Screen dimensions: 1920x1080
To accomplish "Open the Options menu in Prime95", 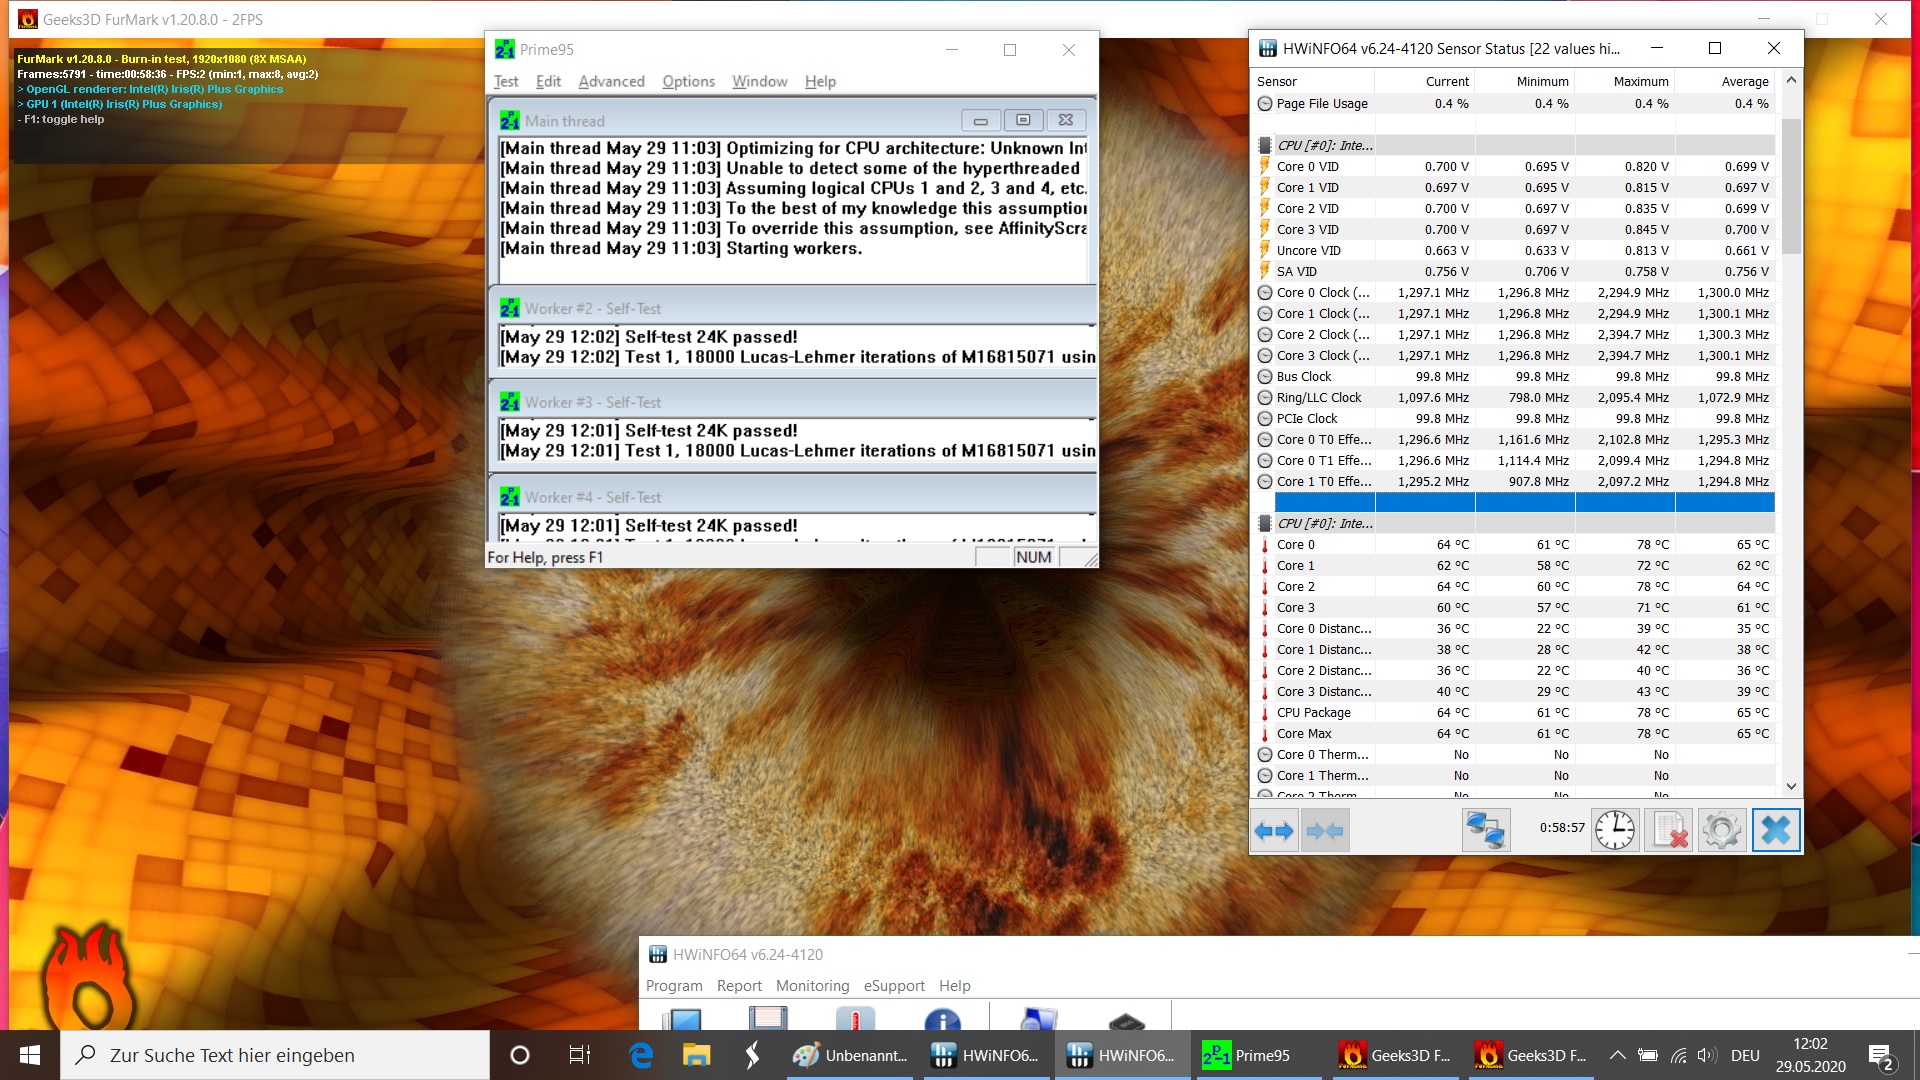I will 688,81.
